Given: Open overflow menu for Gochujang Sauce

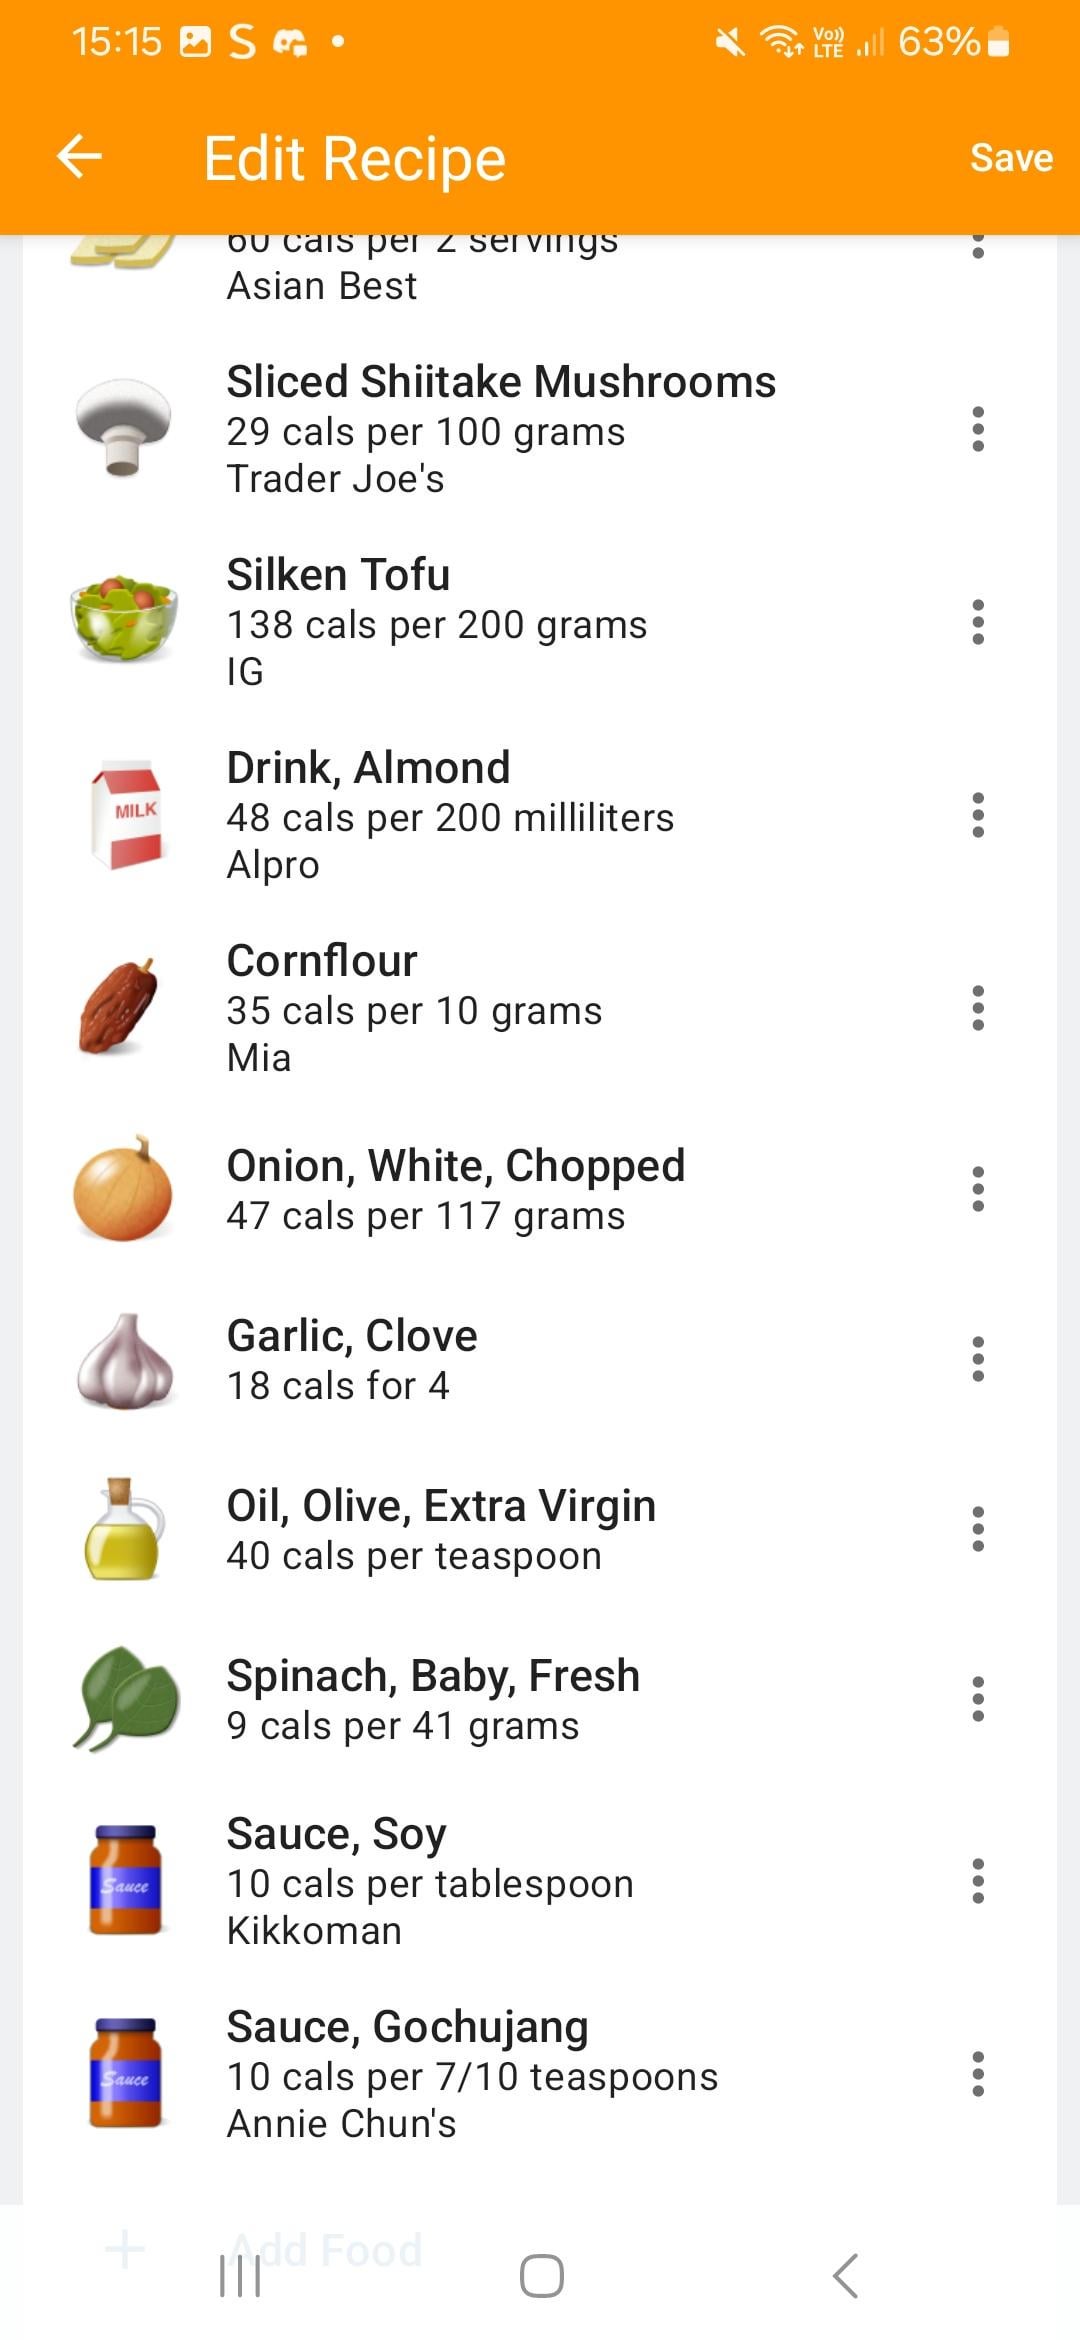Looking at the screenshot, I should pos(978,2074).
